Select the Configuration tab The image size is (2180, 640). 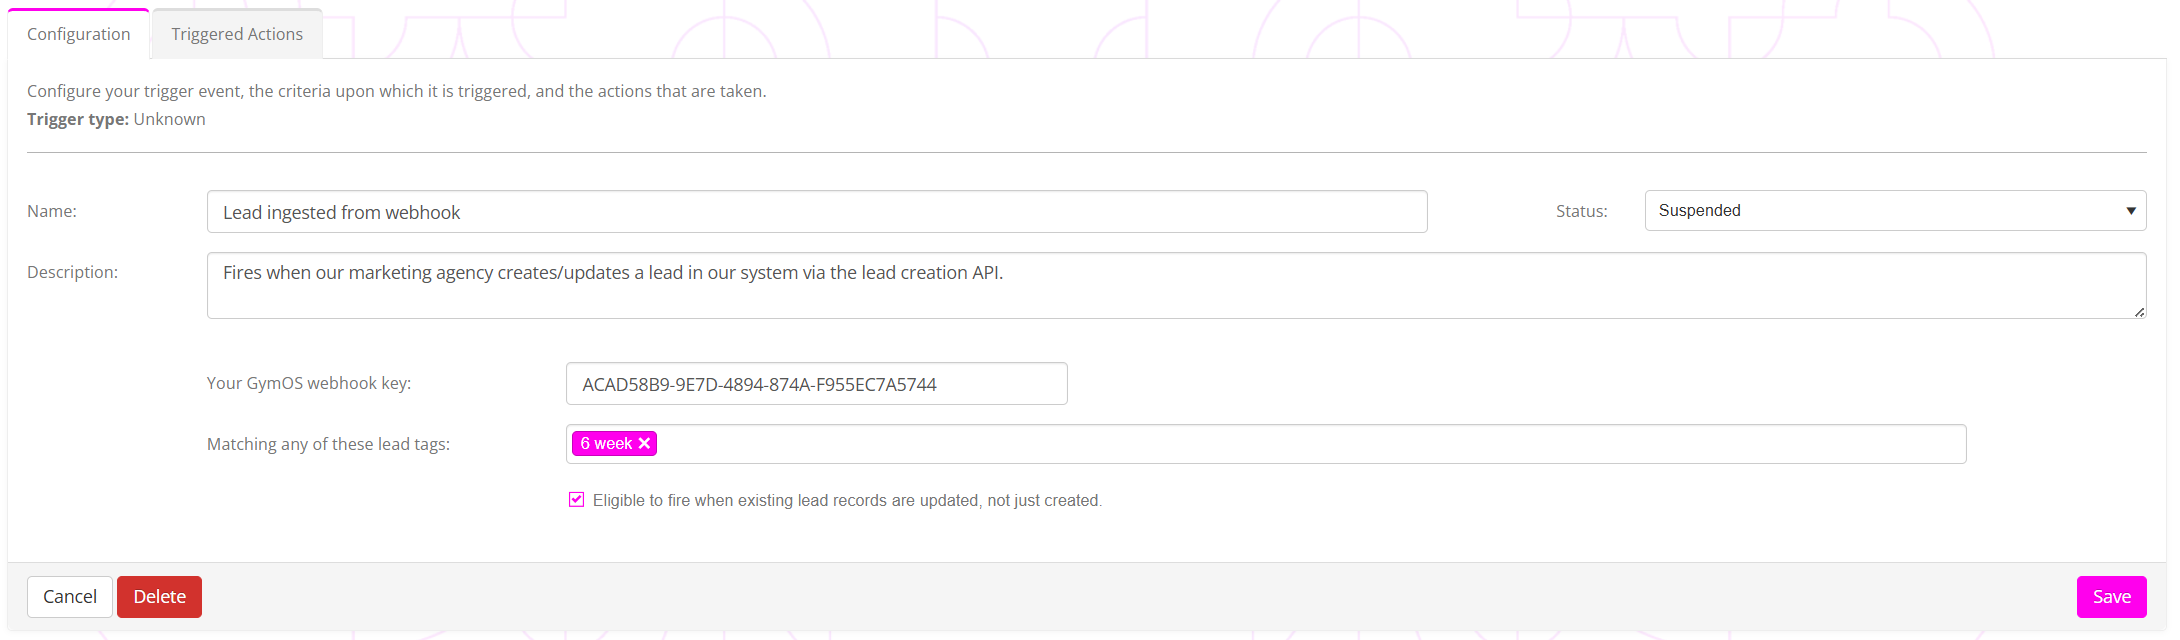(79, 34)
